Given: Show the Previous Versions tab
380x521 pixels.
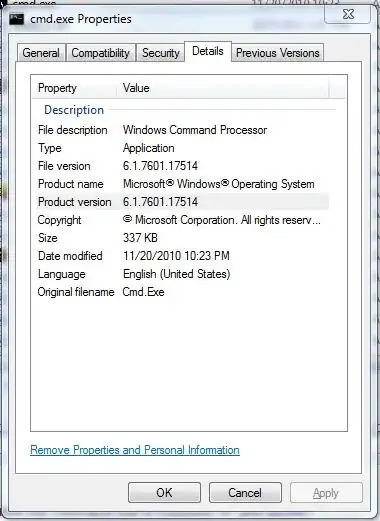Looking at the screenshot, I should (x=278, y=53).
